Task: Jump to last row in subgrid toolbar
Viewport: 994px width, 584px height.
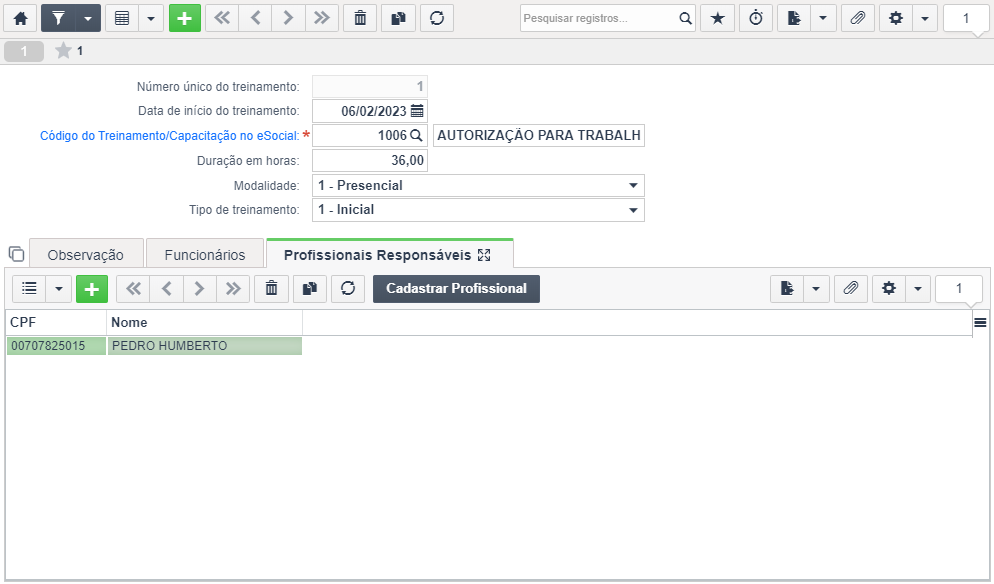Action: tap(233, 289)
